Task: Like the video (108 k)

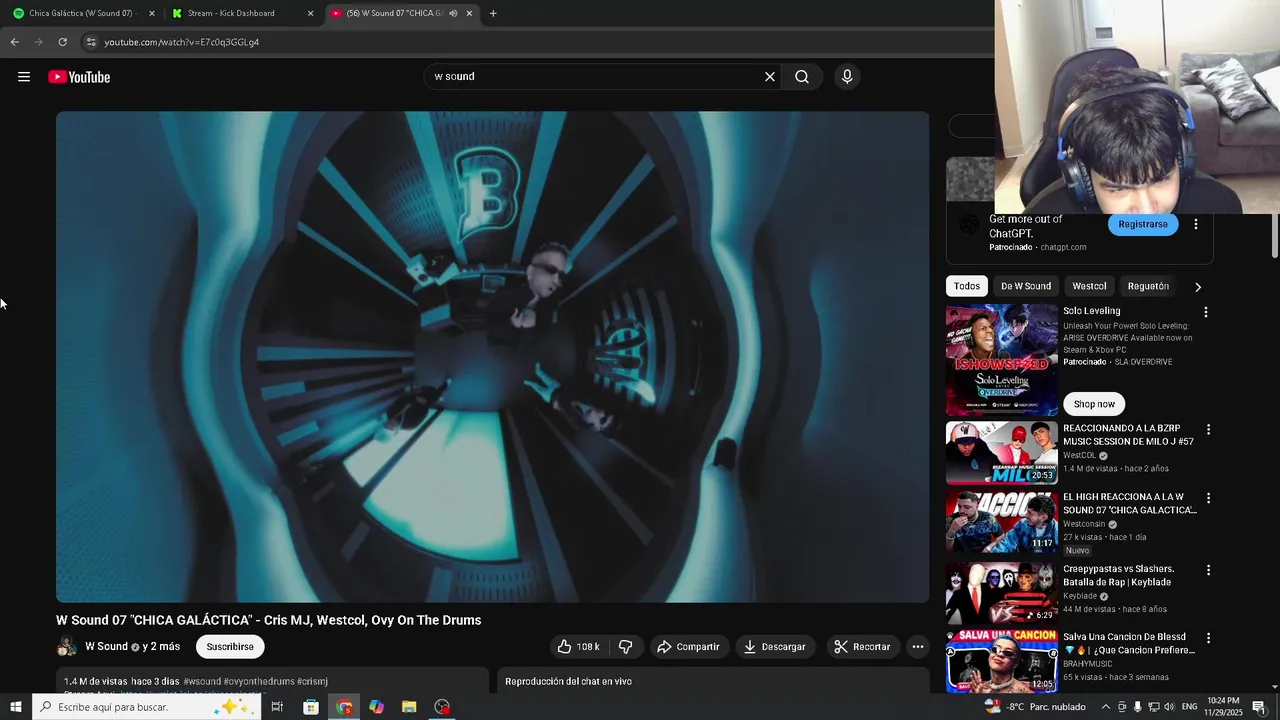Action: pos(579,647)
